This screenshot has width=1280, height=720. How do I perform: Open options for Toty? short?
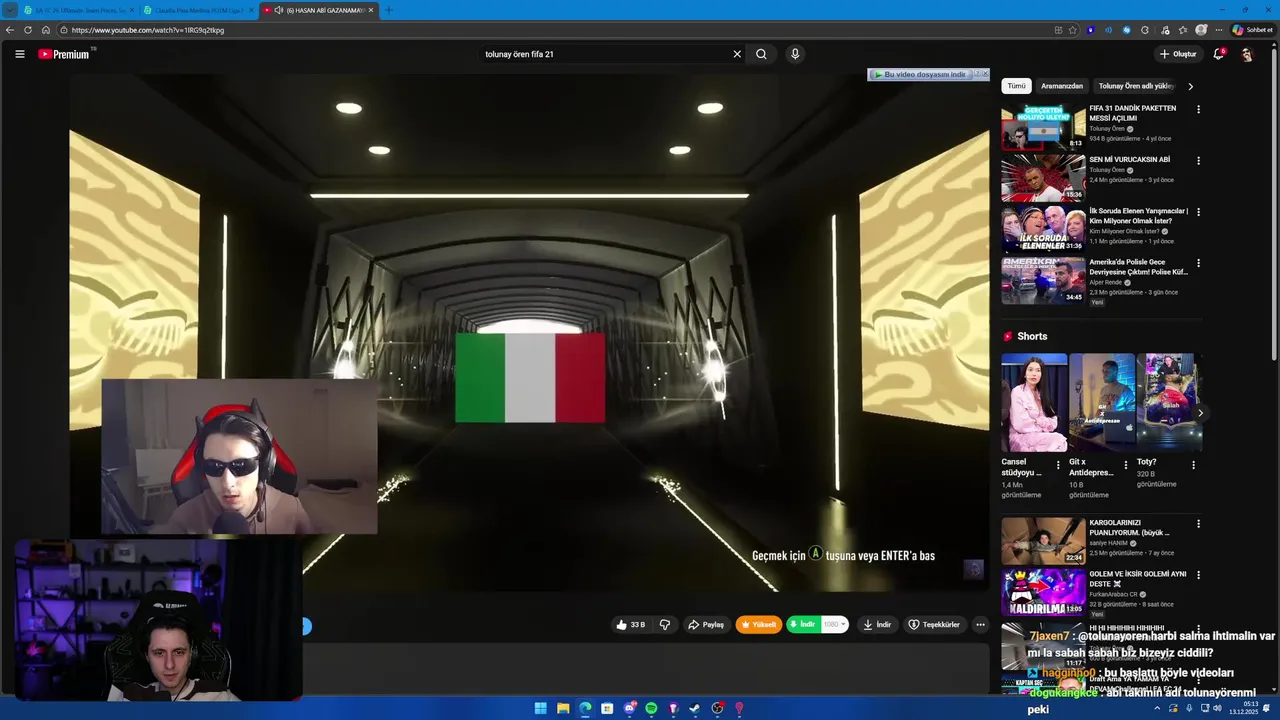[x=1193, y=465]
